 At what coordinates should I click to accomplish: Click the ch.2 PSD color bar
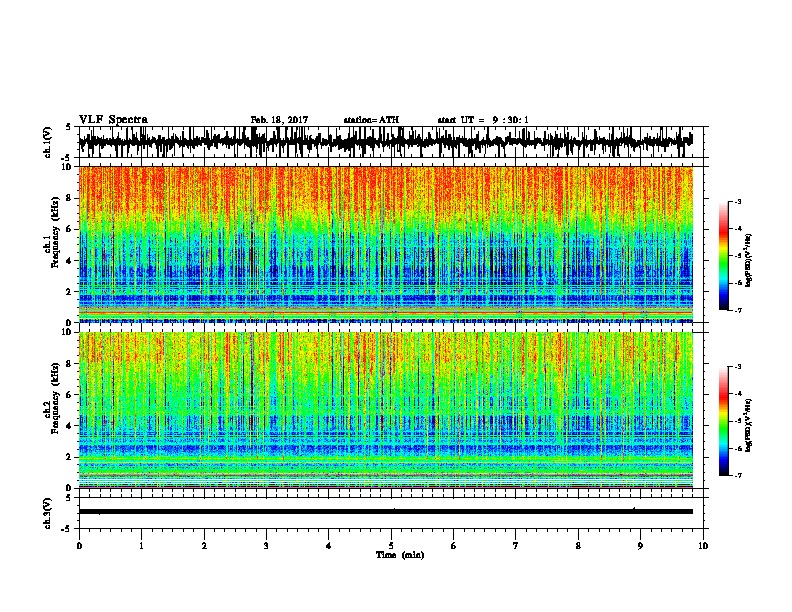coord(724,421)
